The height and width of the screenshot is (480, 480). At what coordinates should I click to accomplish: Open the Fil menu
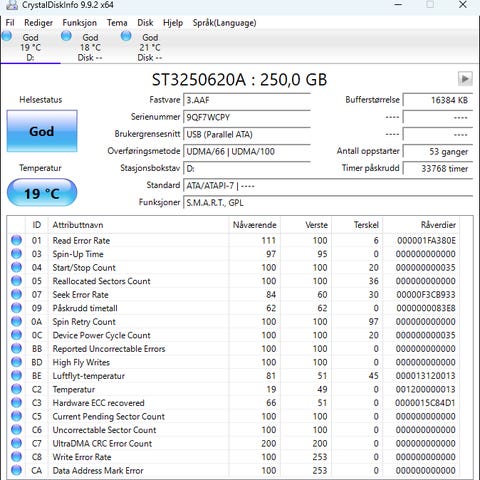tap(10, 23)
